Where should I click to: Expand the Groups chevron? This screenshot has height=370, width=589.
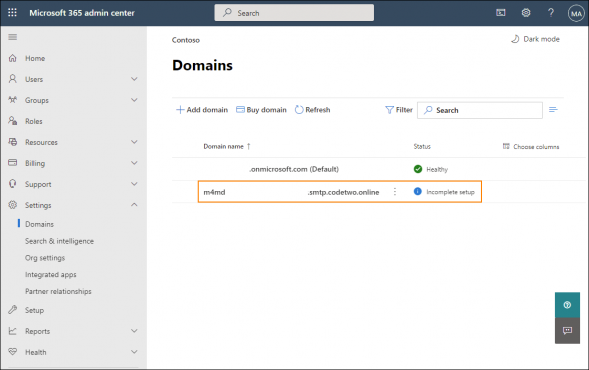point(134,100)
